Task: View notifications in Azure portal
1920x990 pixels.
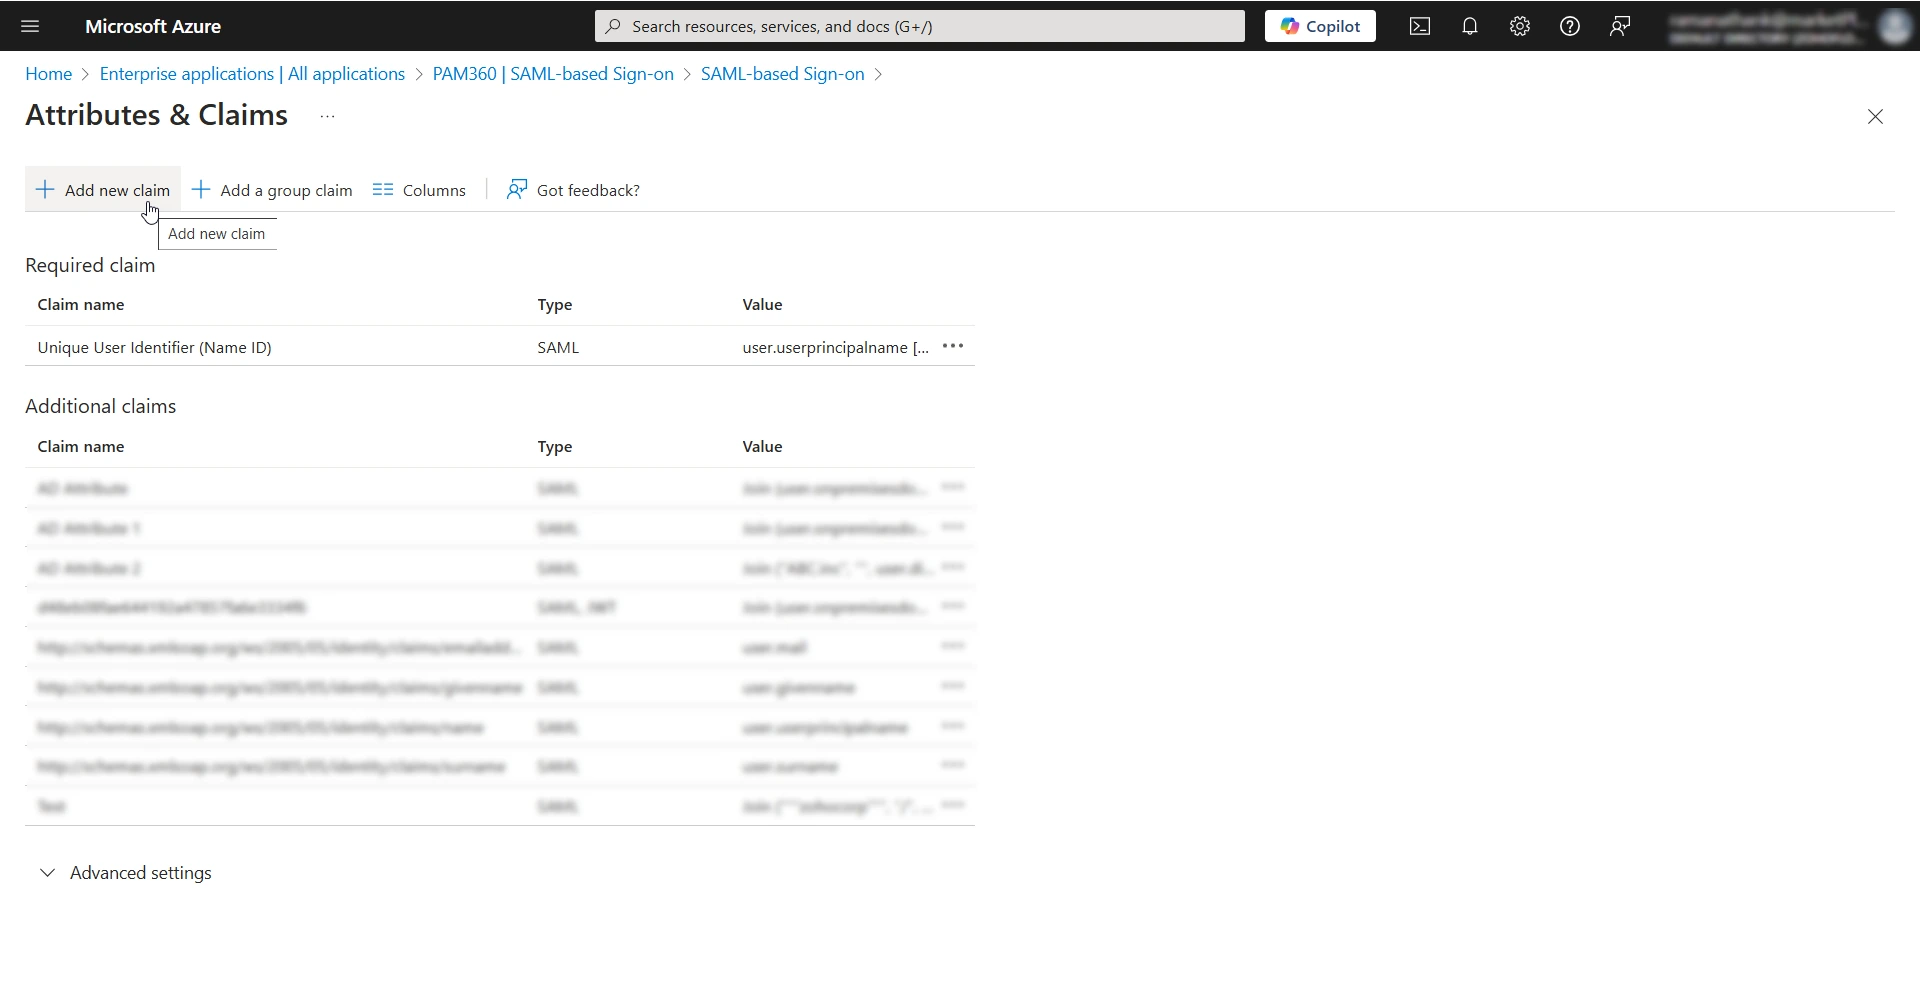Action: pyautogui.click(x=1469, y=26)
